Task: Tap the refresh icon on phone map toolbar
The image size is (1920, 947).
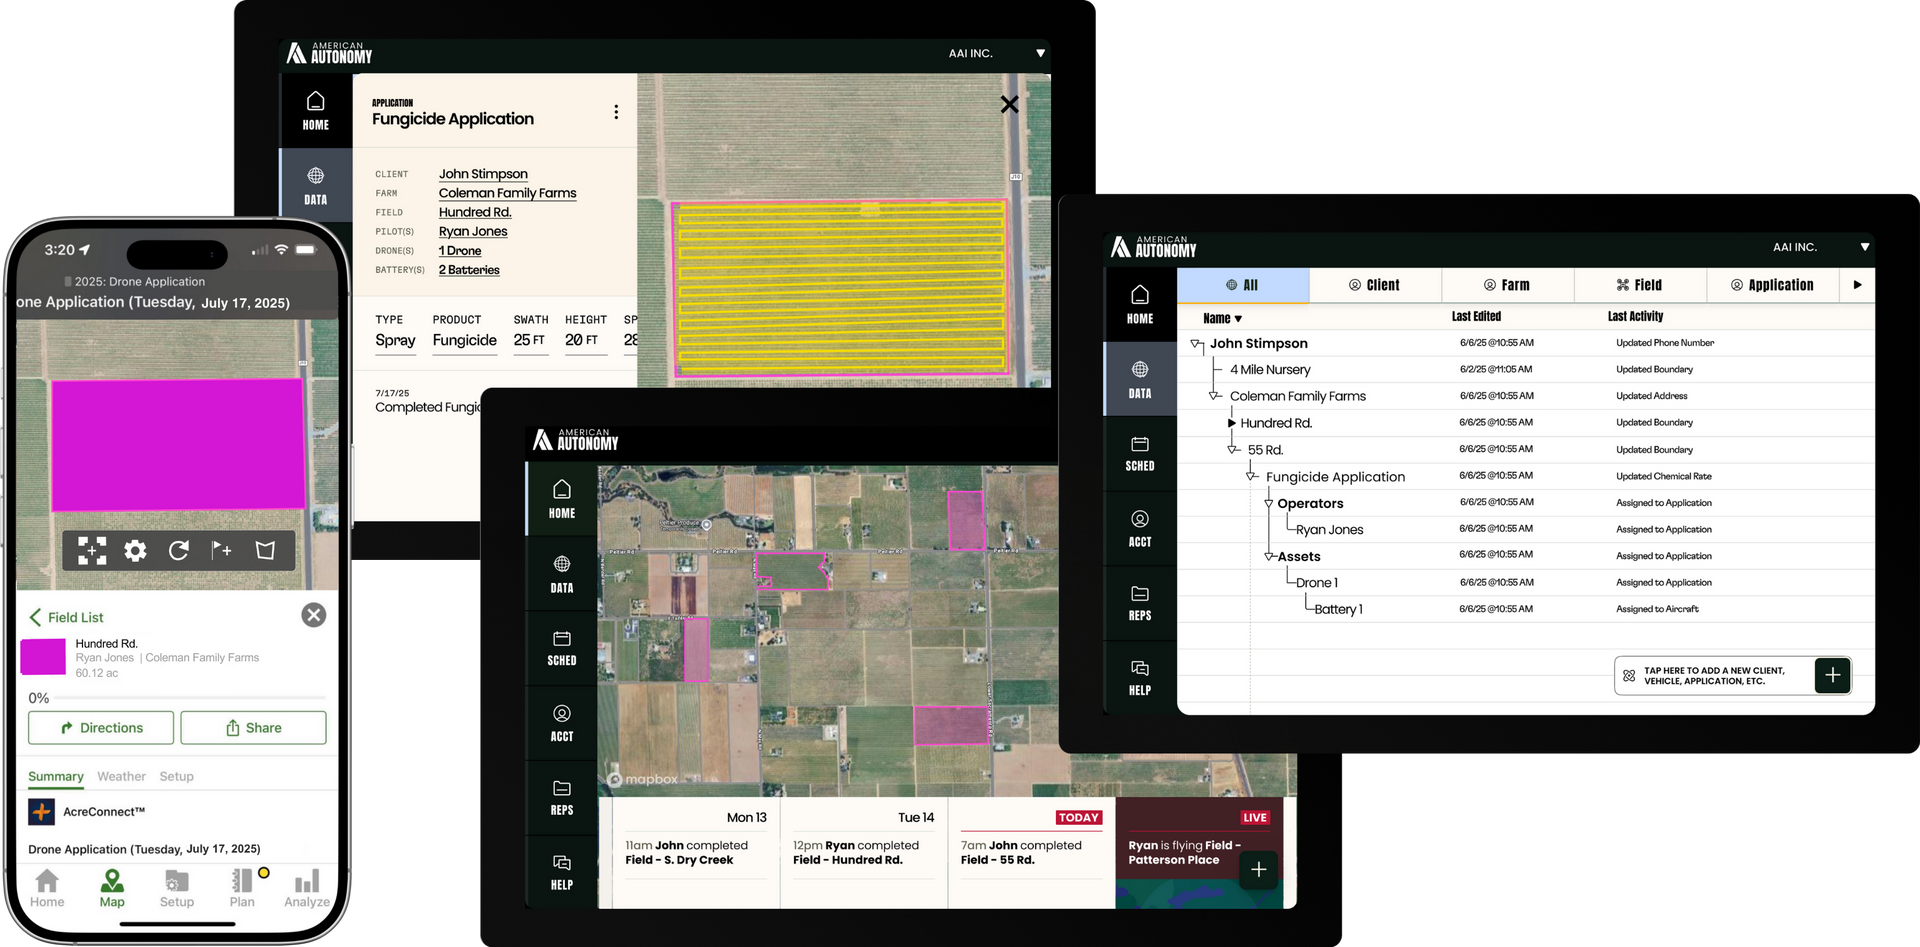Action: [x=179, y=550]
